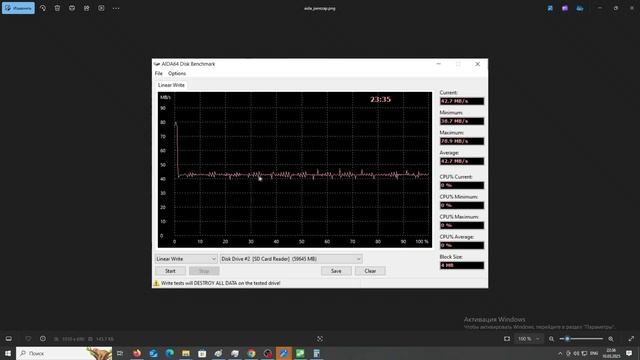
Task: Open Google Chrome from the taskbar
Action: tap(251, 353)
